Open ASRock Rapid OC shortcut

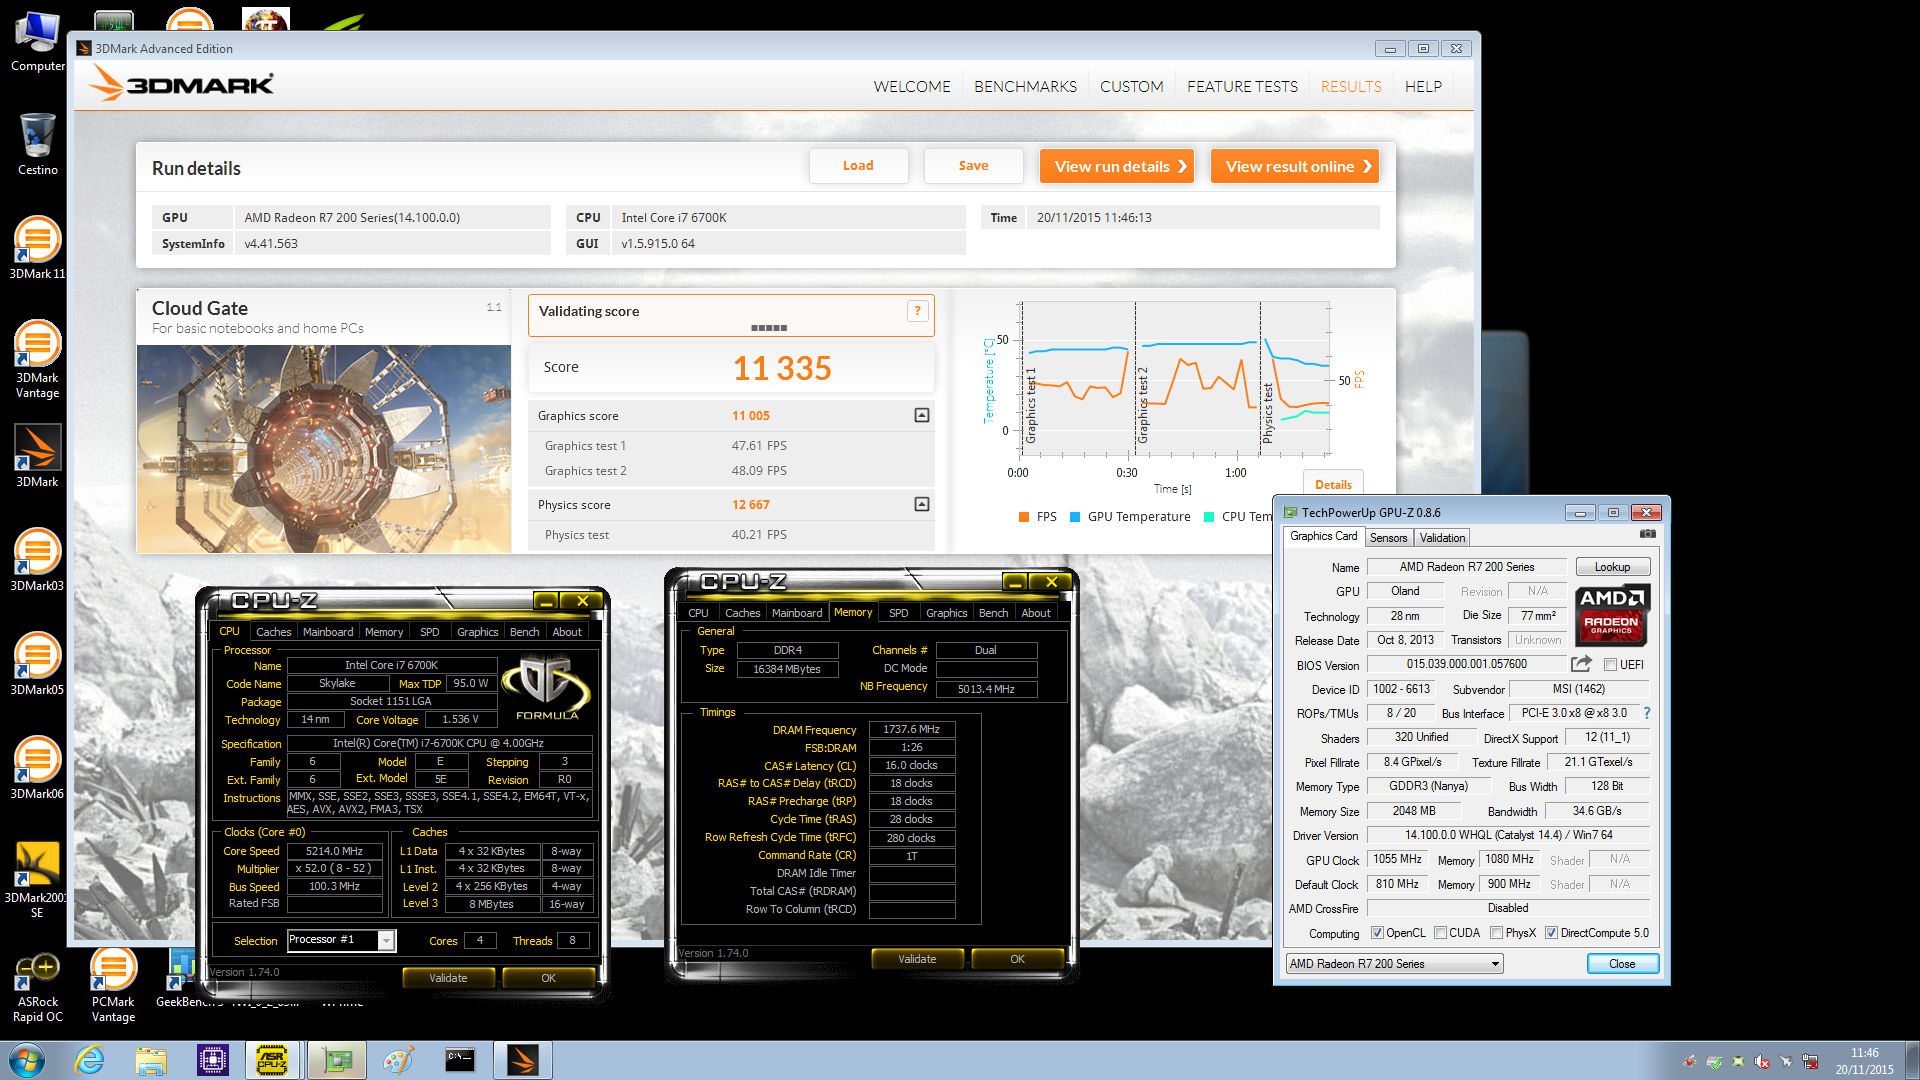(37, 987)
